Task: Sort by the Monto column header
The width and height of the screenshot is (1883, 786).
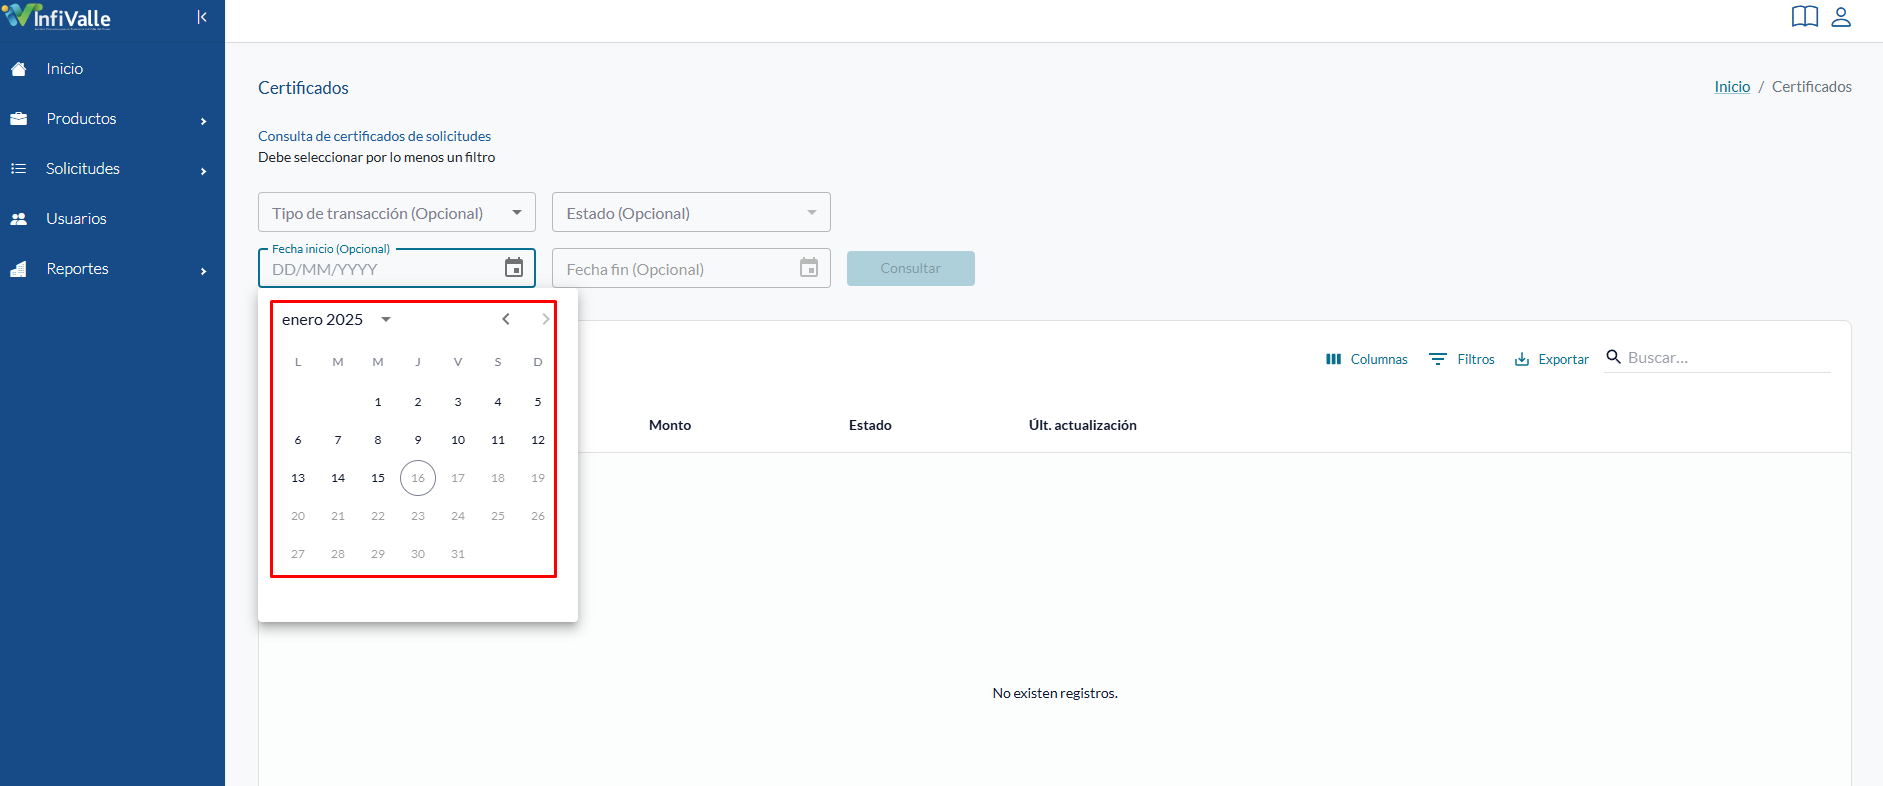Action: tap(670, 425)
